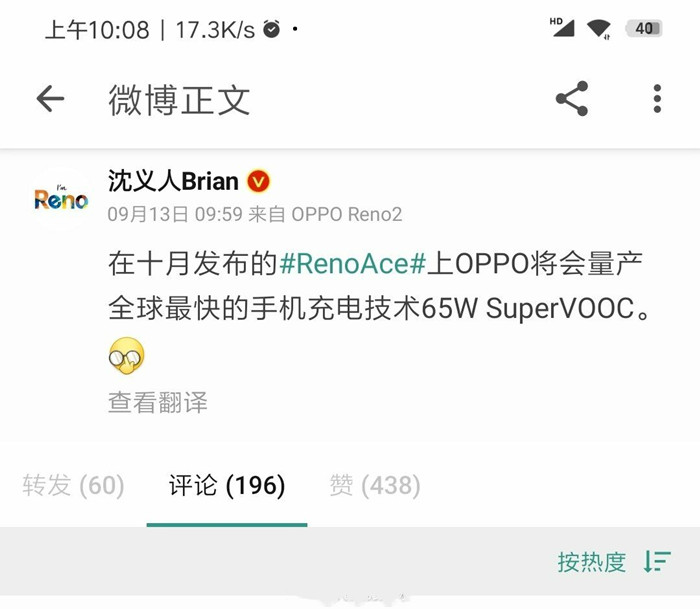Tap the battery indicator showing 40
This screenshot has width=700, height=609.
[x=644, y=29]
